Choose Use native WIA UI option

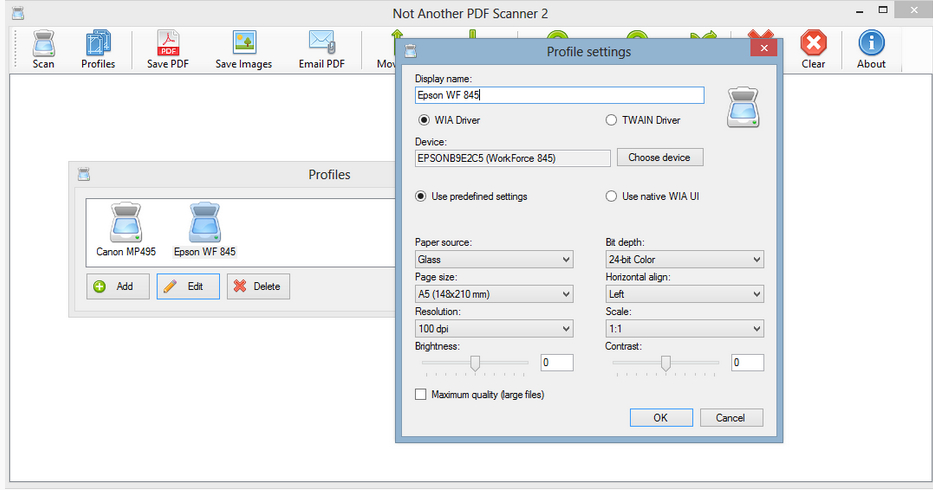[611, 196]
